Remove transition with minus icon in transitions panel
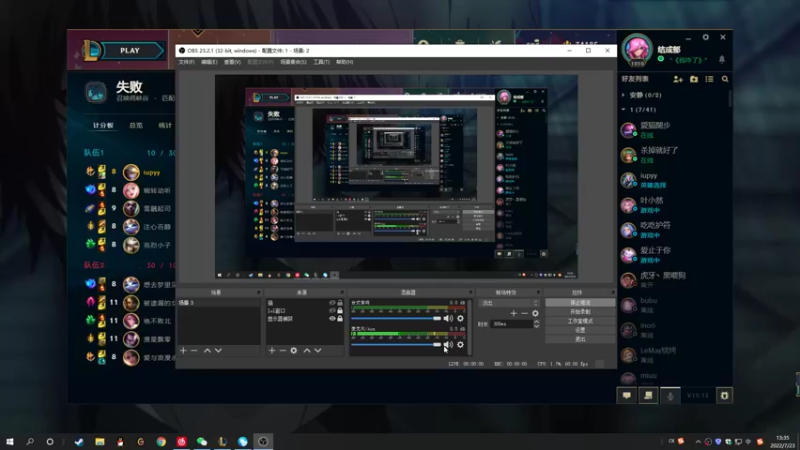Image resolution: width=800 pixels, height=450 pixels. pos(524,313)
